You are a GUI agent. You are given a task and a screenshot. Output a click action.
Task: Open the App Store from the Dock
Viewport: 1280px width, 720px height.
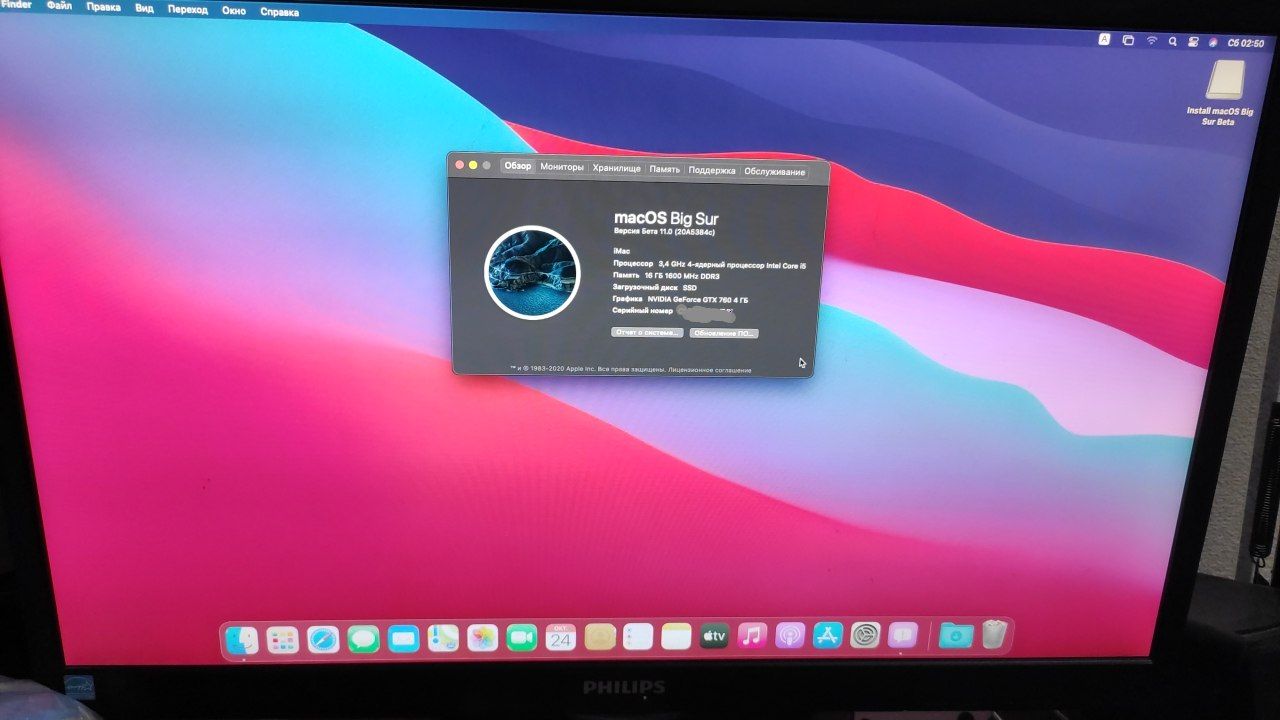[x=828, y=635]
